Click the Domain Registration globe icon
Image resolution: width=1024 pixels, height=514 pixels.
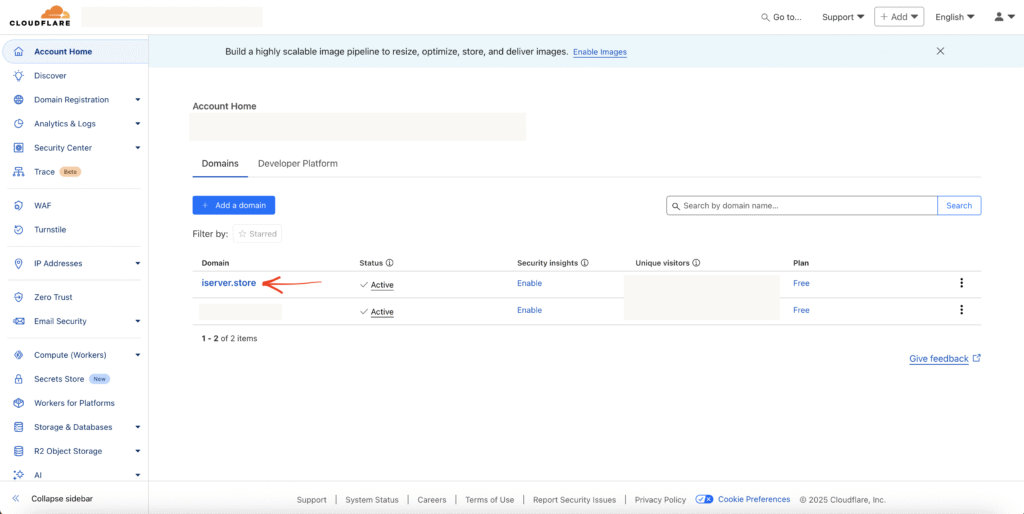[19, 100]
